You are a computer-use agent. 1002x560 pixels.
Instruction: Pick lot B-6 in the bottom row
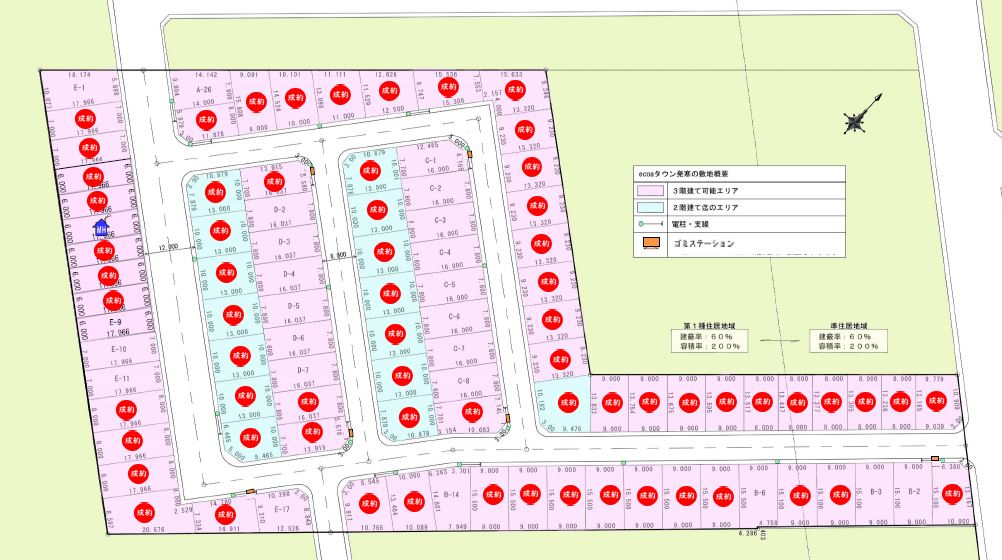tap(759, 493)
